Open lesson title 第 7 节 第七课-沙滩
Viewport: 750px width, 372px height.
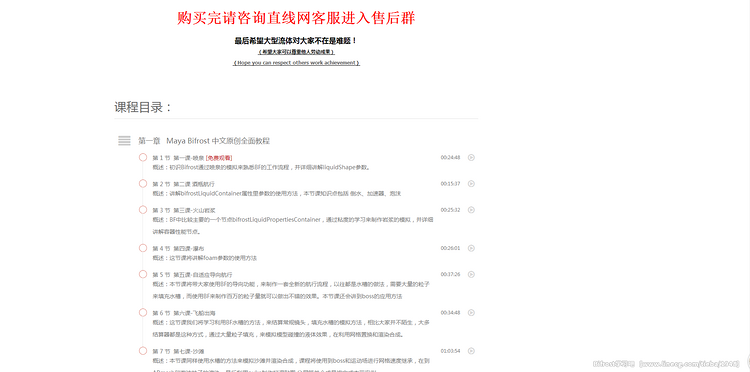pos(178,351)
